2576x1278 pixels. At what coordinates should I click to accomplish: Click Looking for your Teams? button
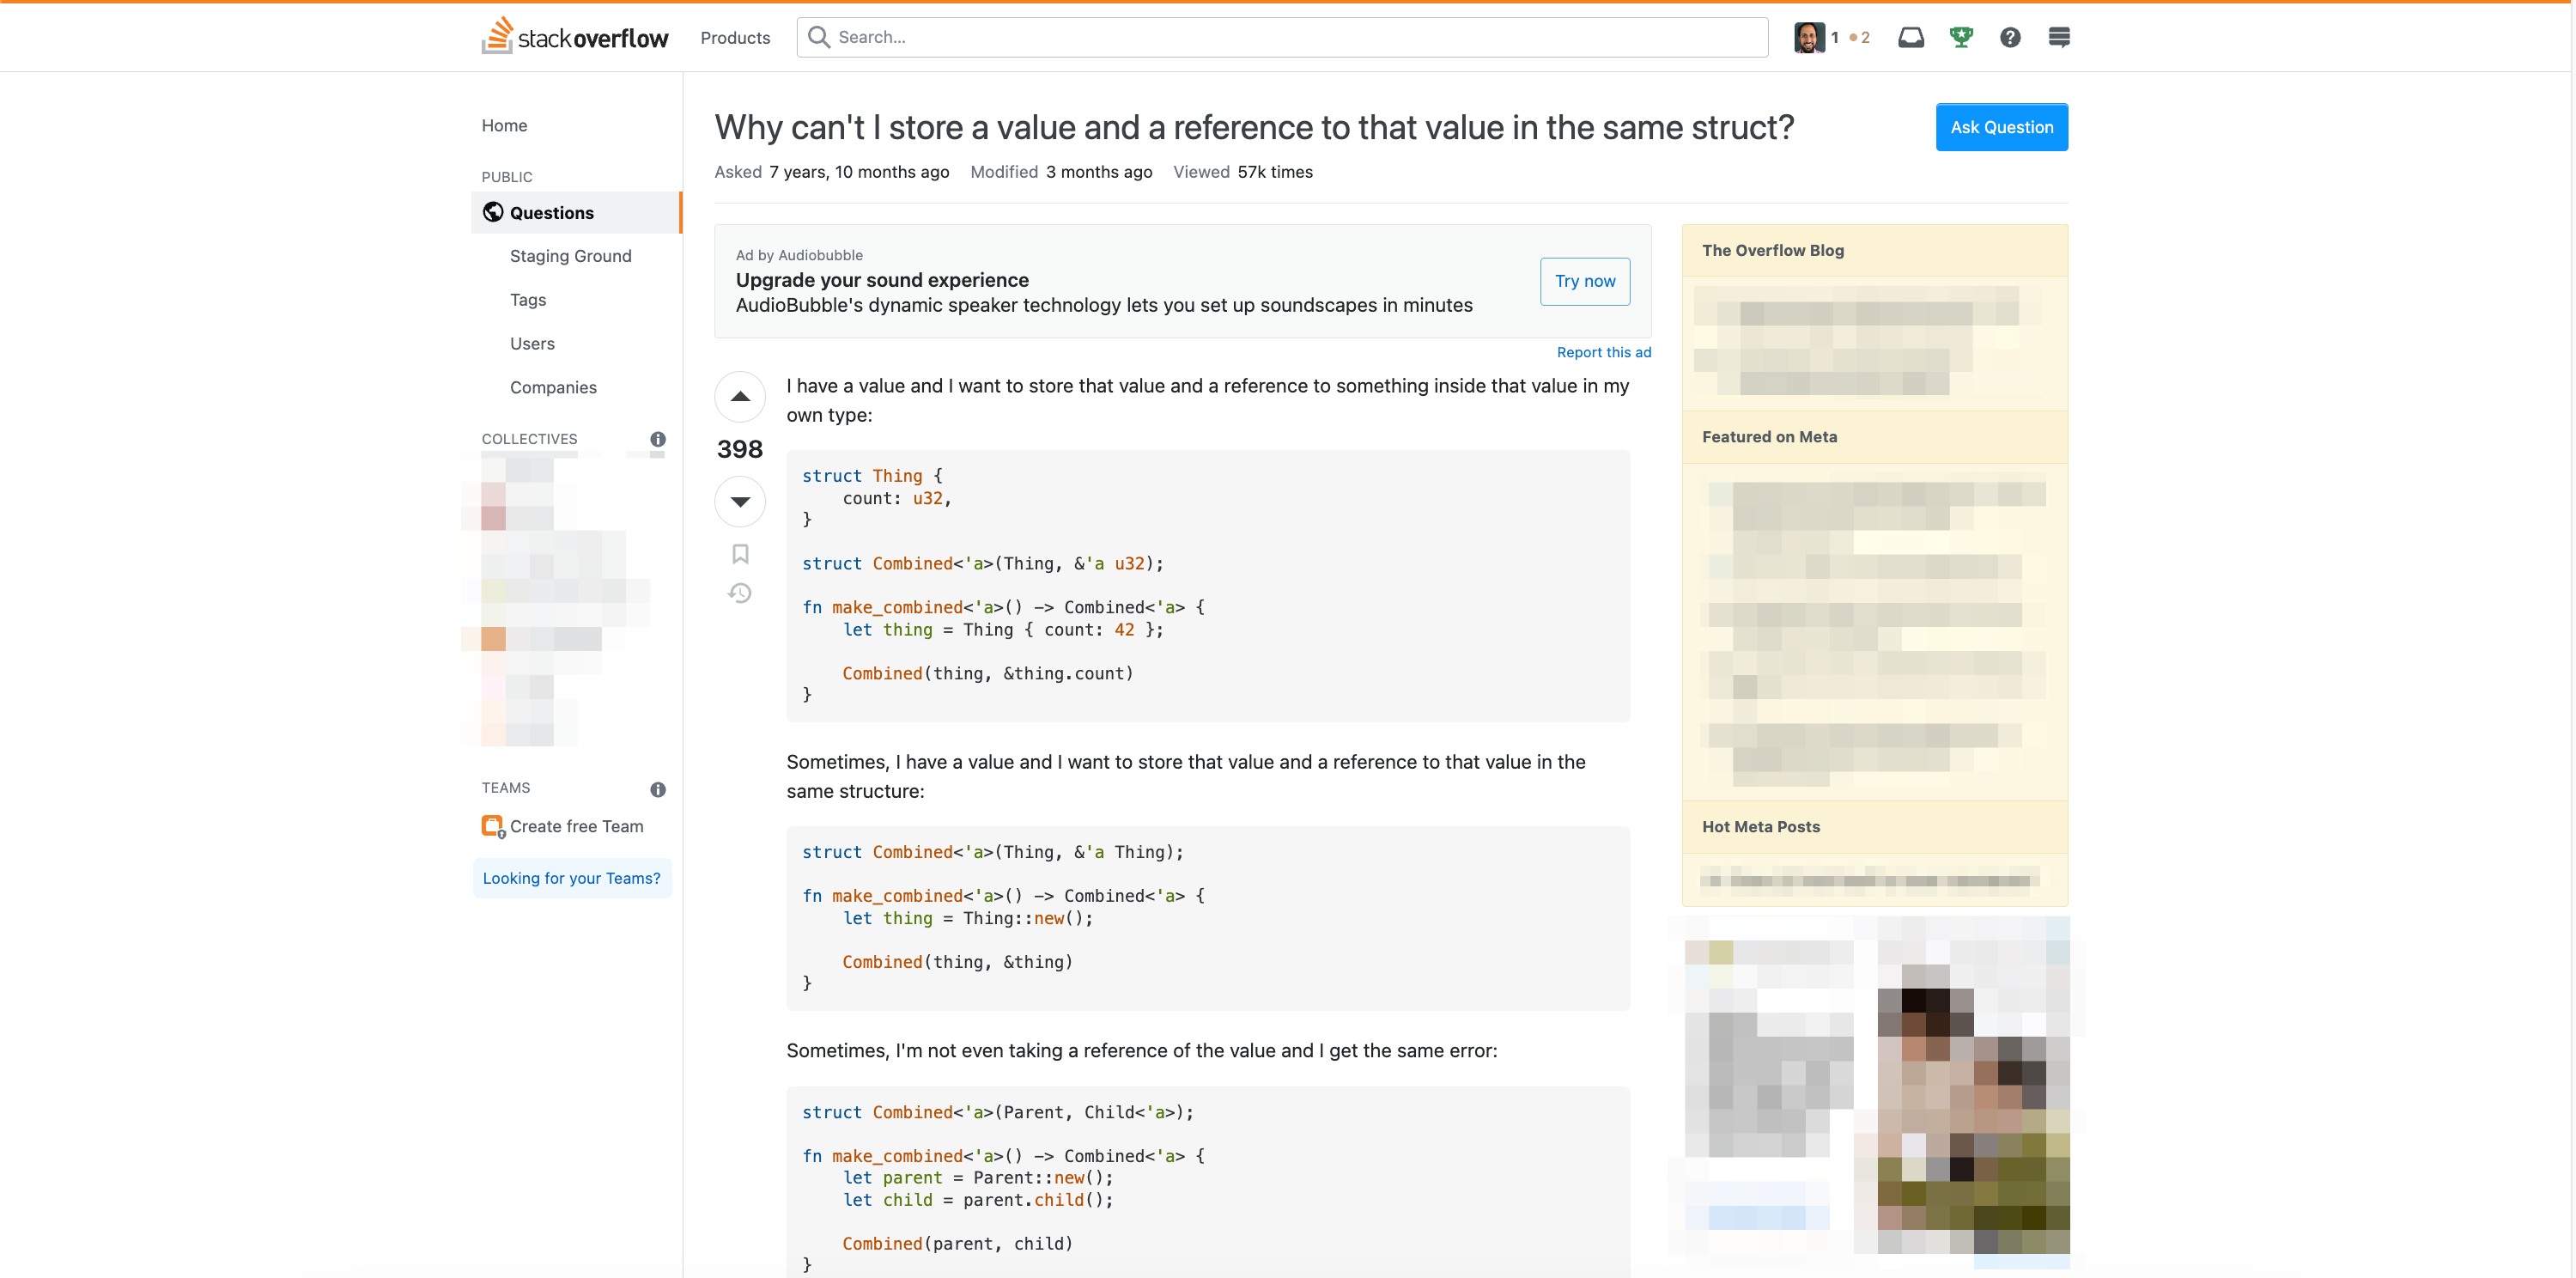572,878
